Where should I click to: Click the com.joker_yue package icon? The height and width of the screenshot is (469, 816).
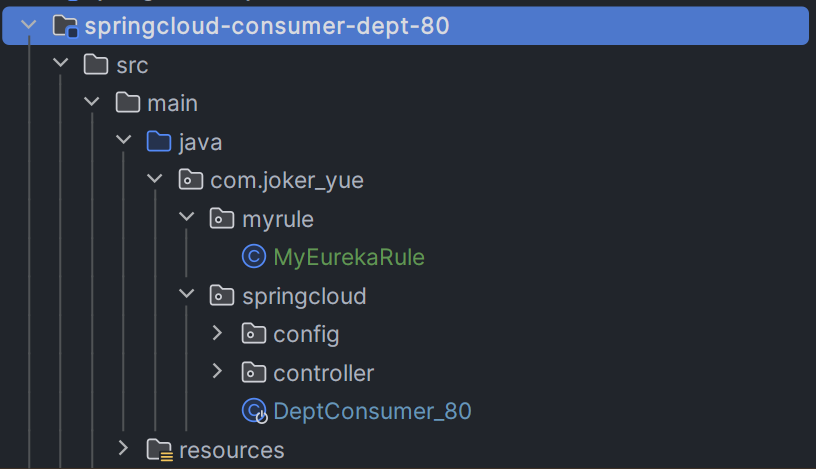pos(190,180)
